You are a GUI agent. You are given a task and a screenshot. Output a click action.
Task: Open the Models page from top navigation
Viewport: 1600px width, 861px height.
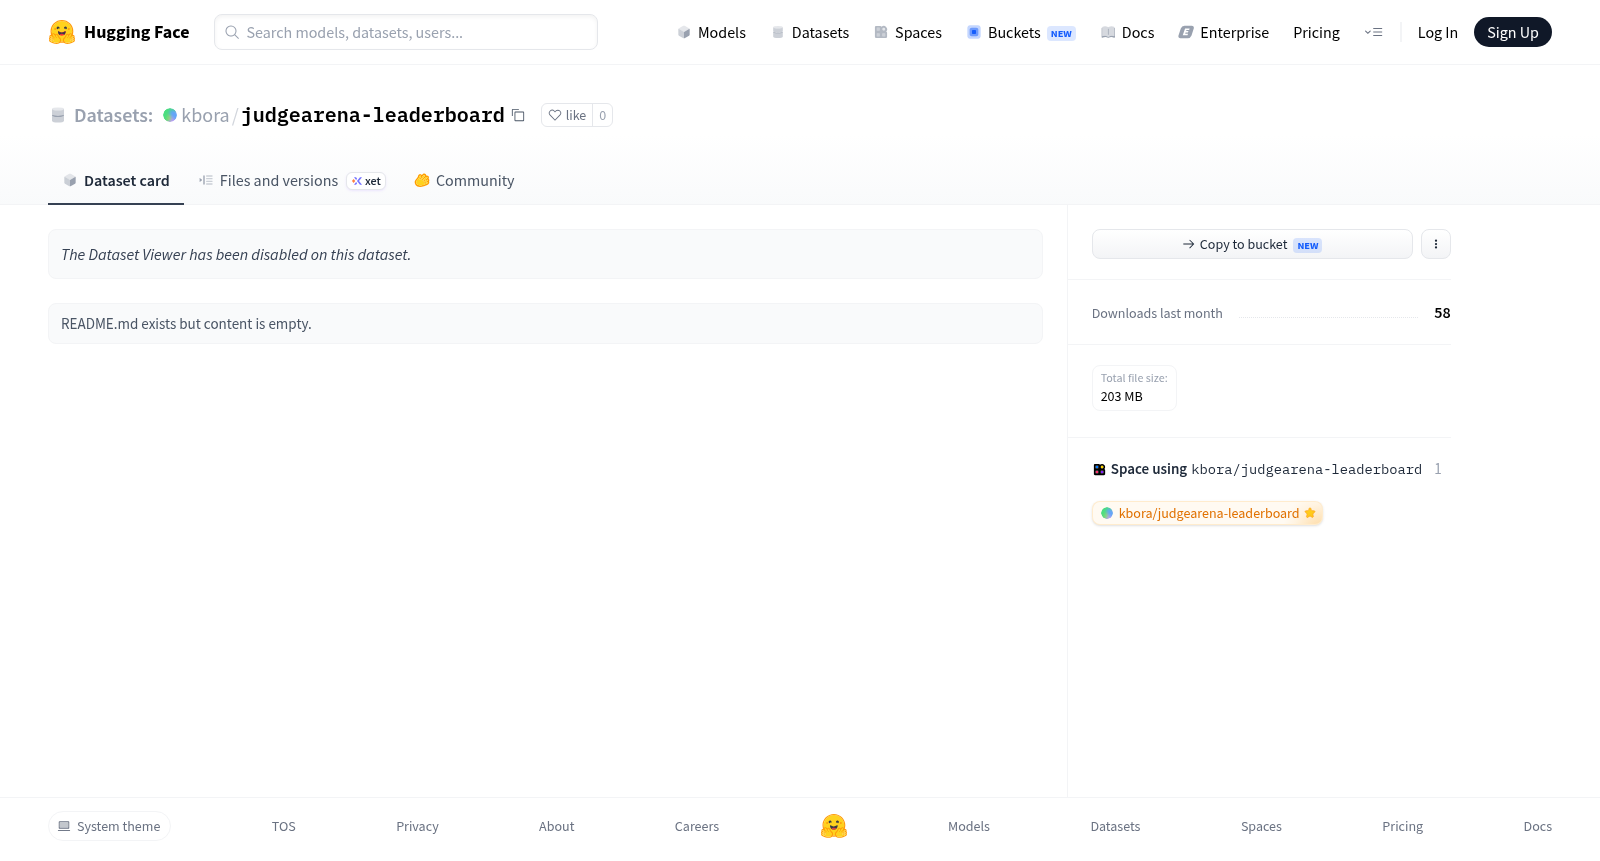711,32
